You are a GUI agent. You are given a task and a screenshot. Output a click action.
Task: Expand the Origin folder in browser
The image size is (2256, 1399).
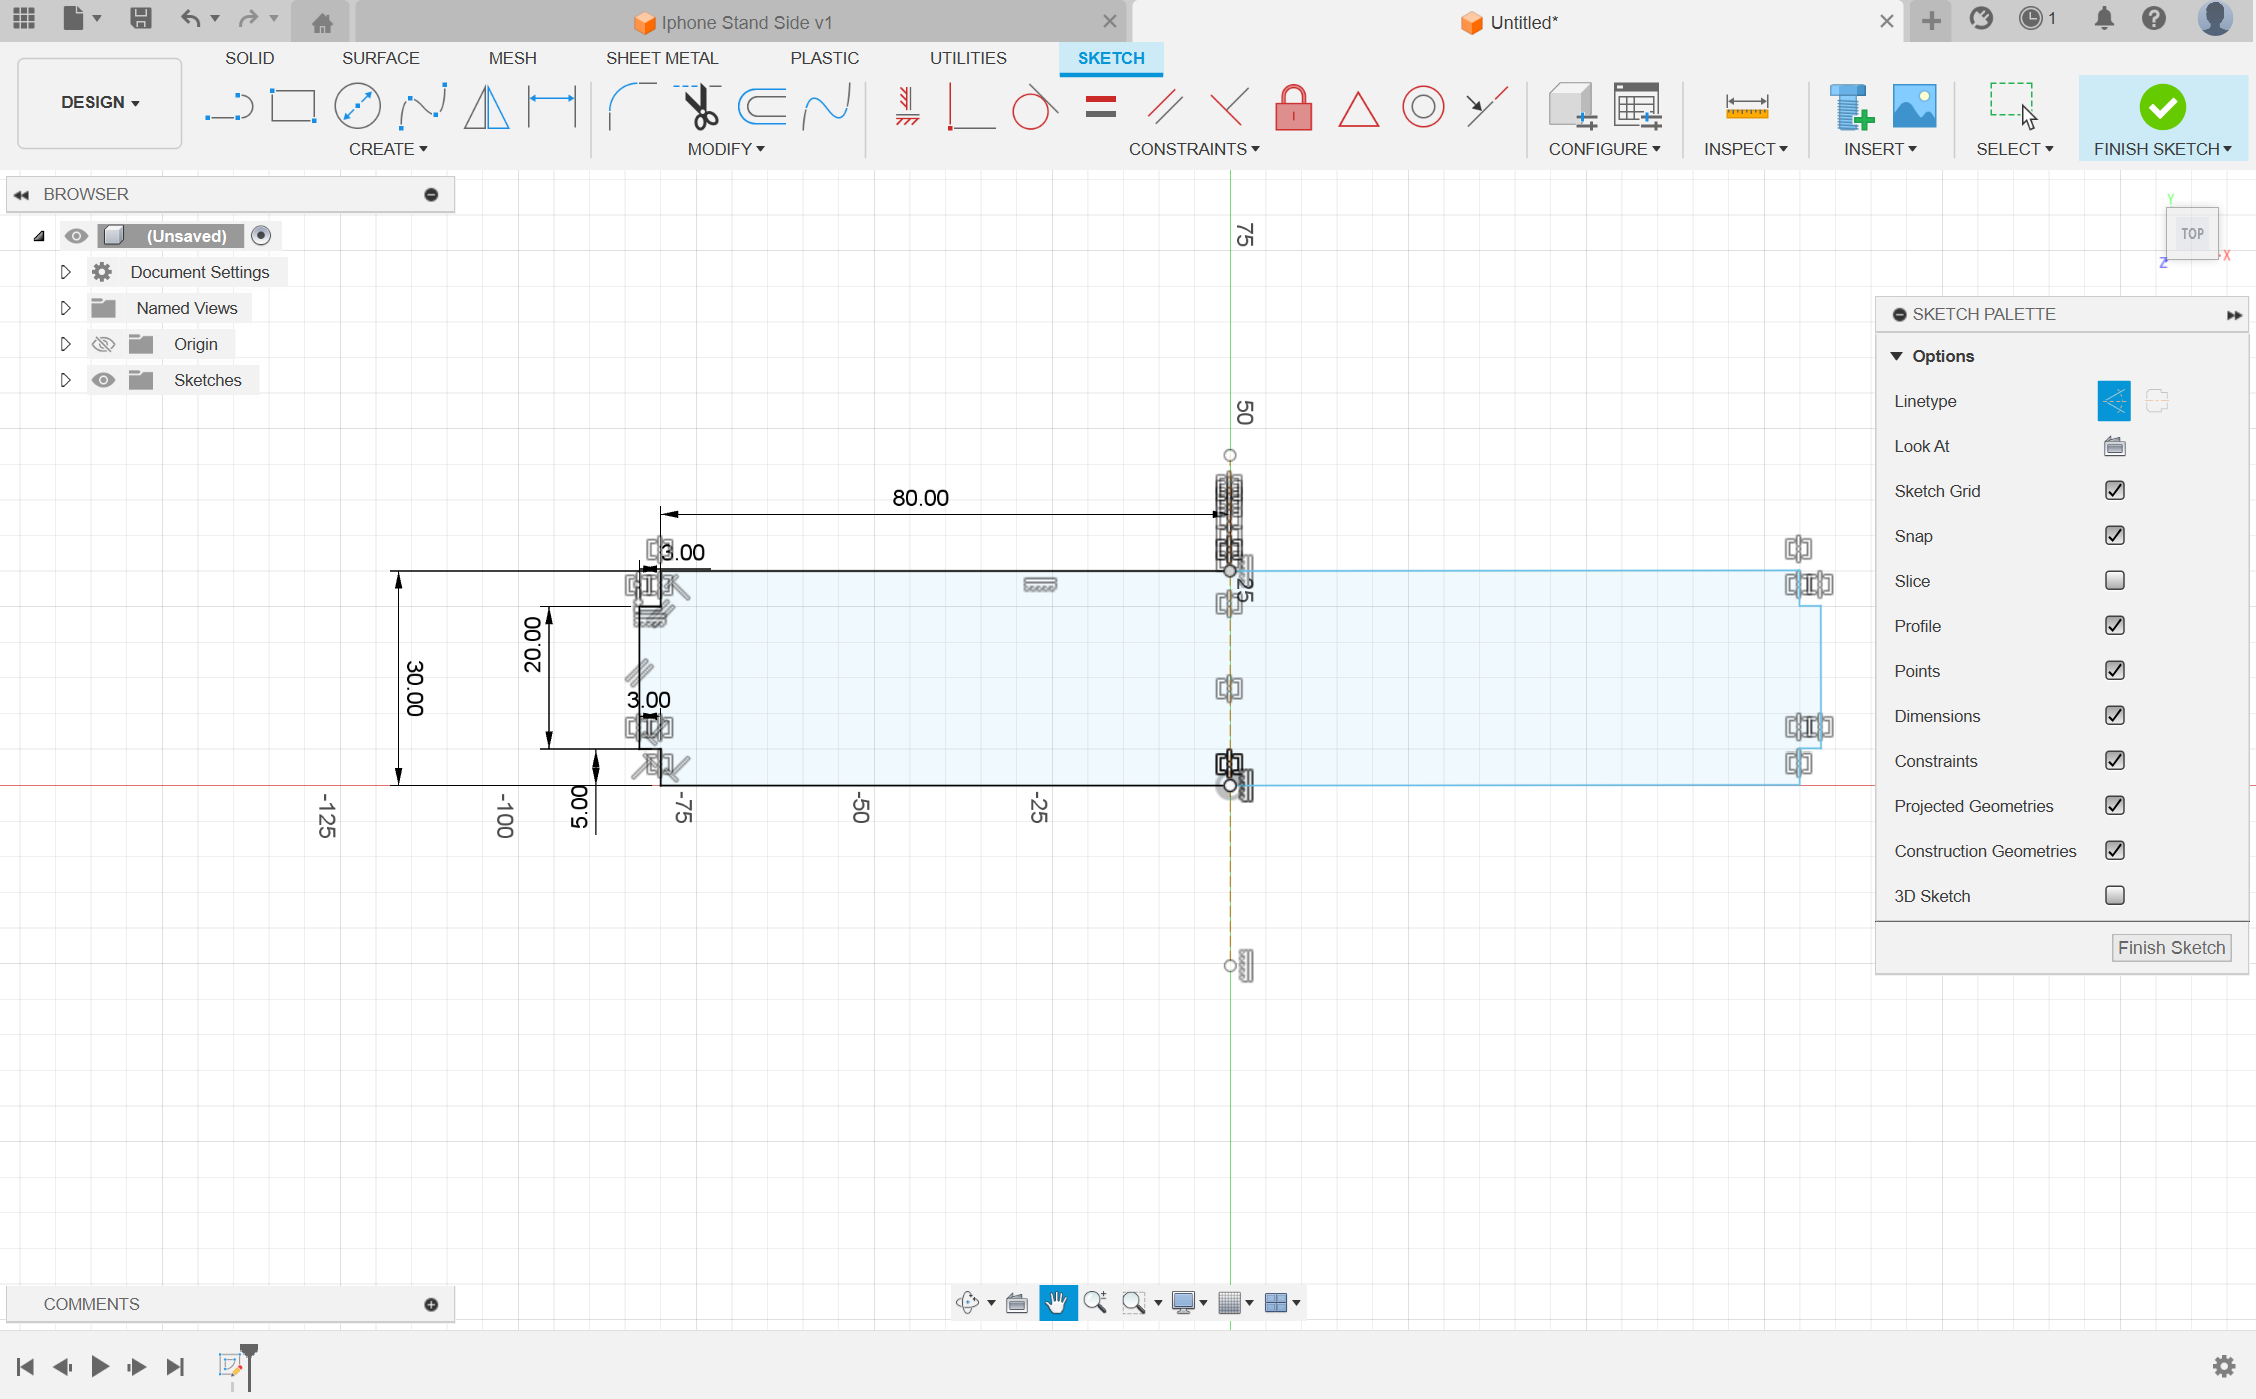64,343
